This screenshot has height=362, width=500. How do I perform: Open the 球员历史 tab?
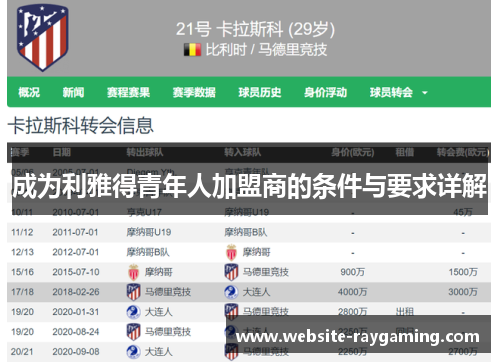(260, 92)
